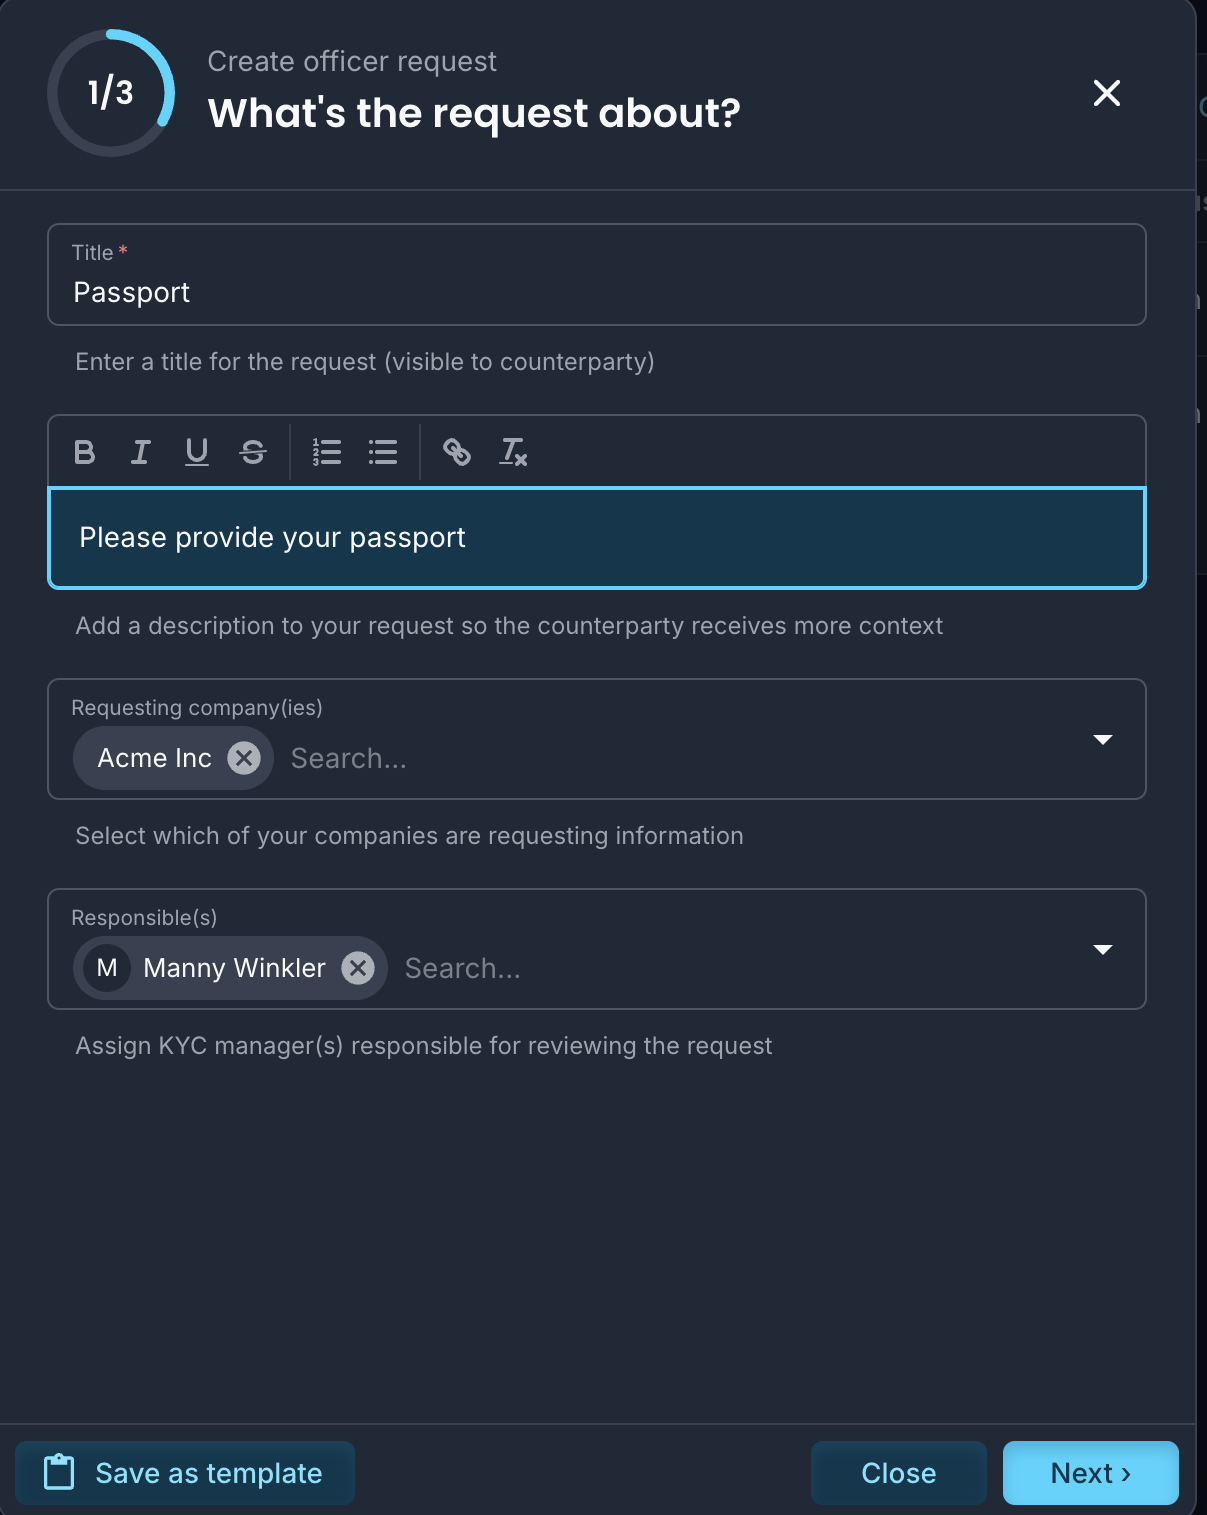
Task: Dismiss dialog with the X icon
Action: point(1107,93)
